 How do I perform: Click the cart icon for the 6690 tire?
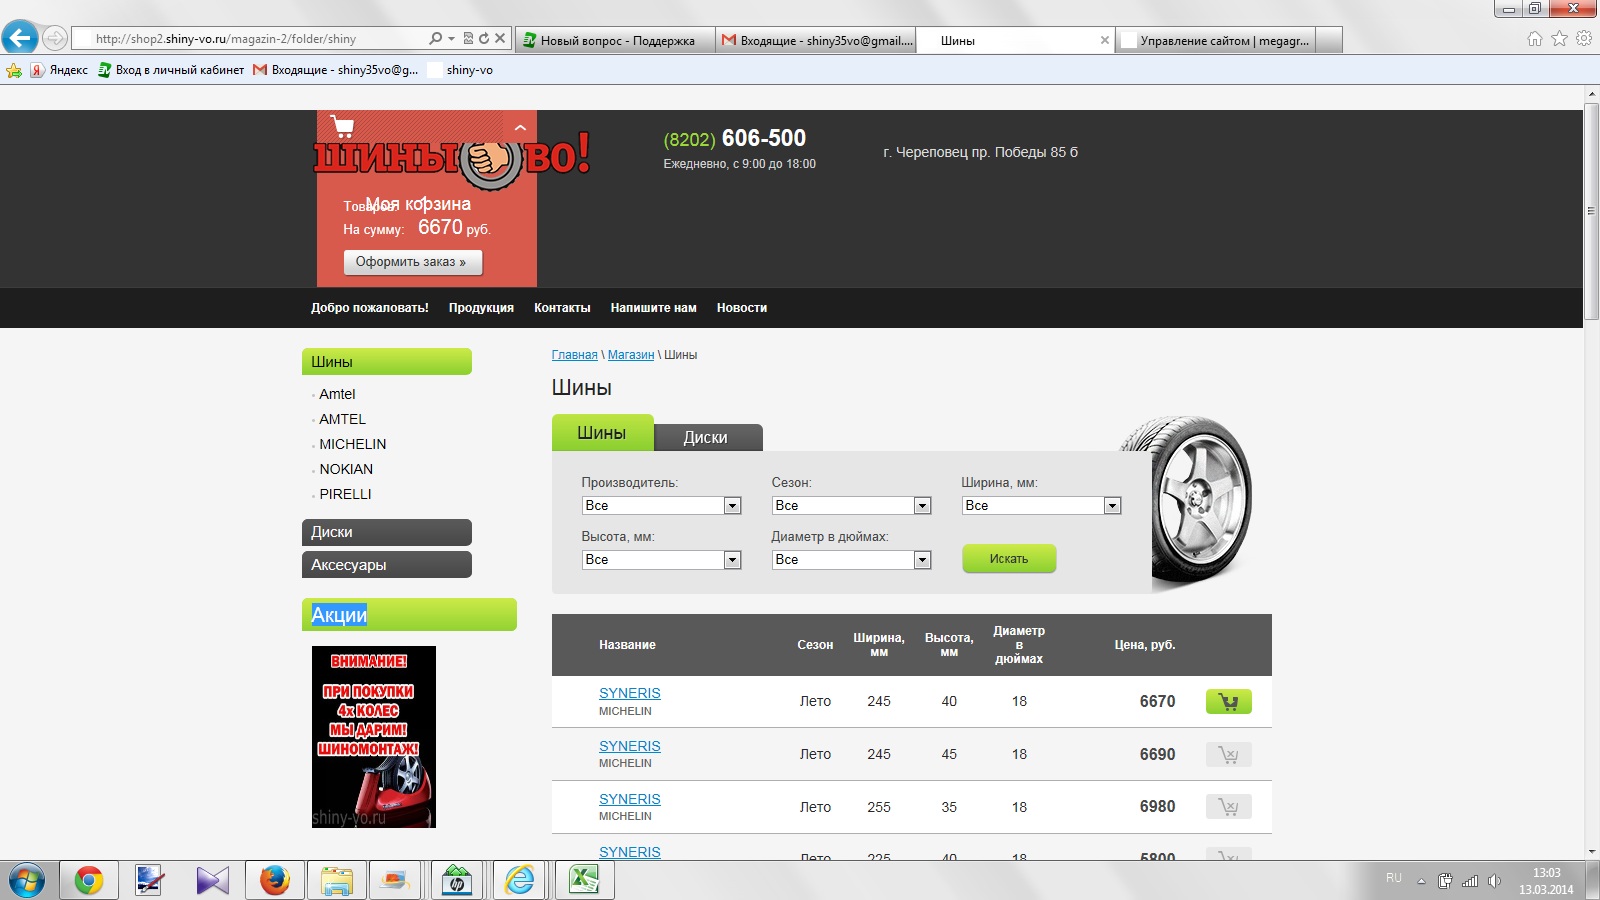(1228, 754)
